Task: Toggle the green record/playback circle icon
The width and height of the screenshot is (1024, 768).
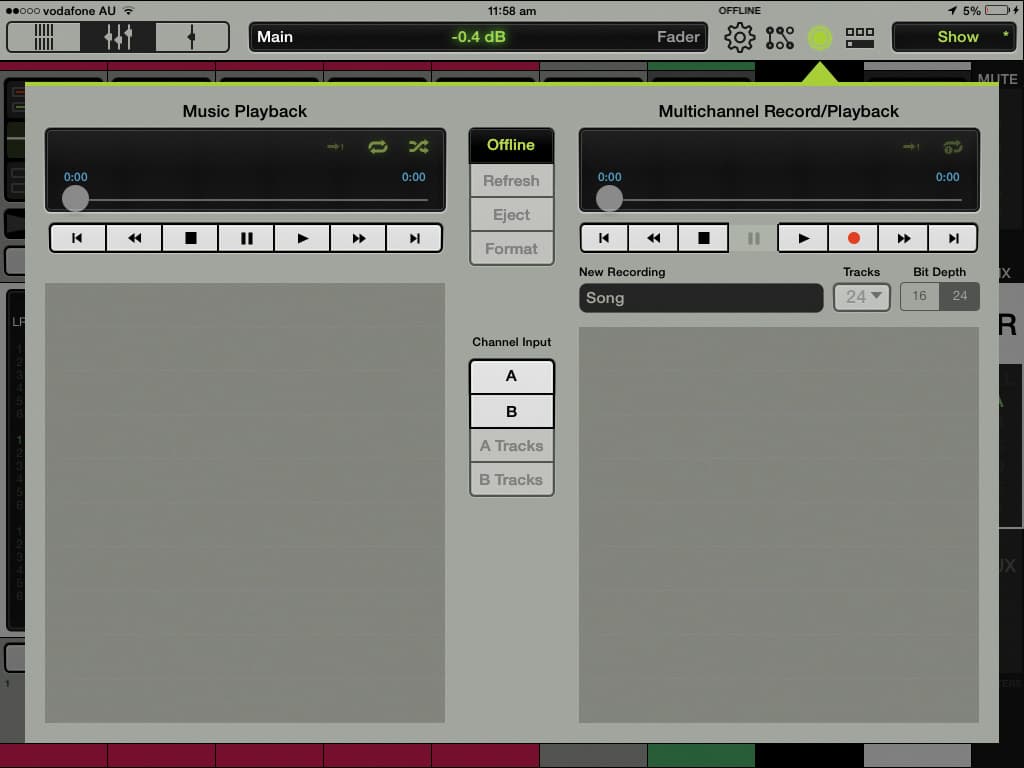Action: [x=820, y=38]
